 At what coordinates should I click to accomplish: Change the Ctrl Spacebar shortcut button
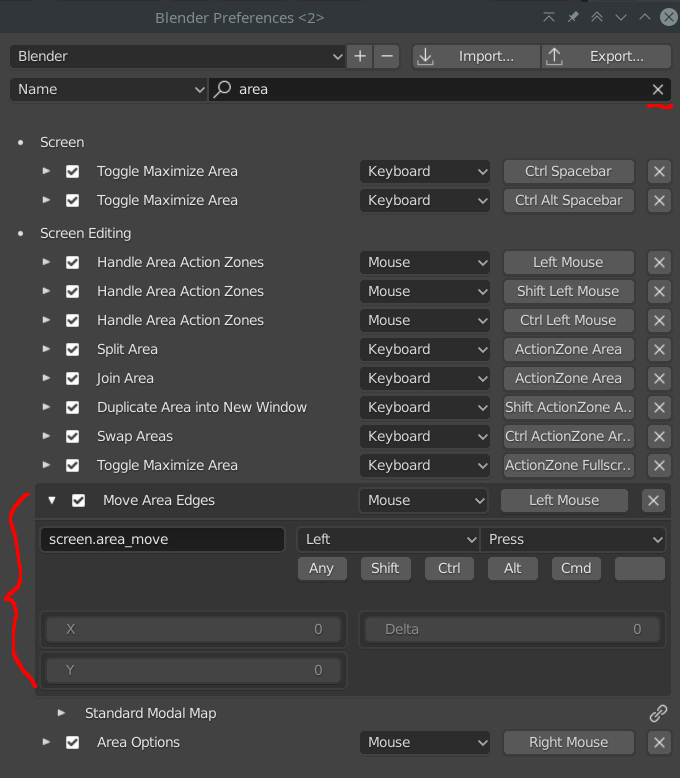[569, 172]
